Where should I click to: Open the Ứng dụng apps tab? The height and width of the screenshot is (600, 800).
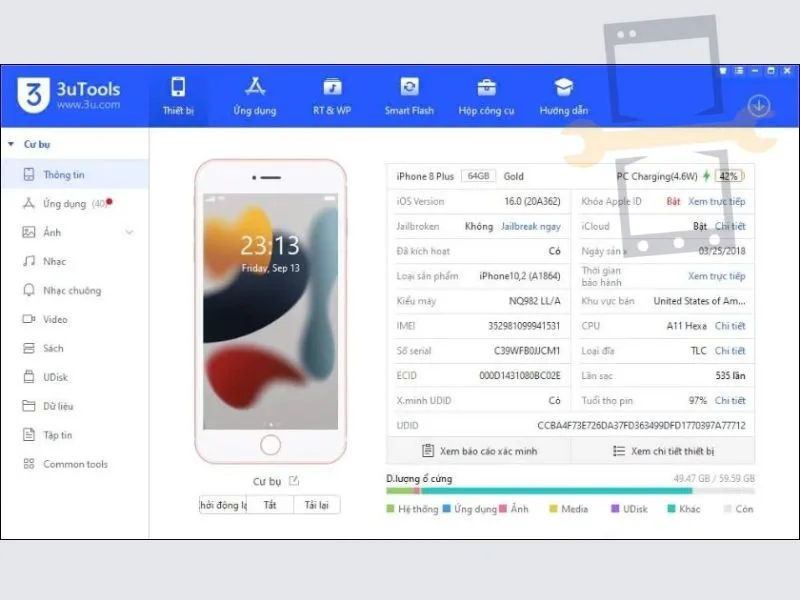pos(255,96)
